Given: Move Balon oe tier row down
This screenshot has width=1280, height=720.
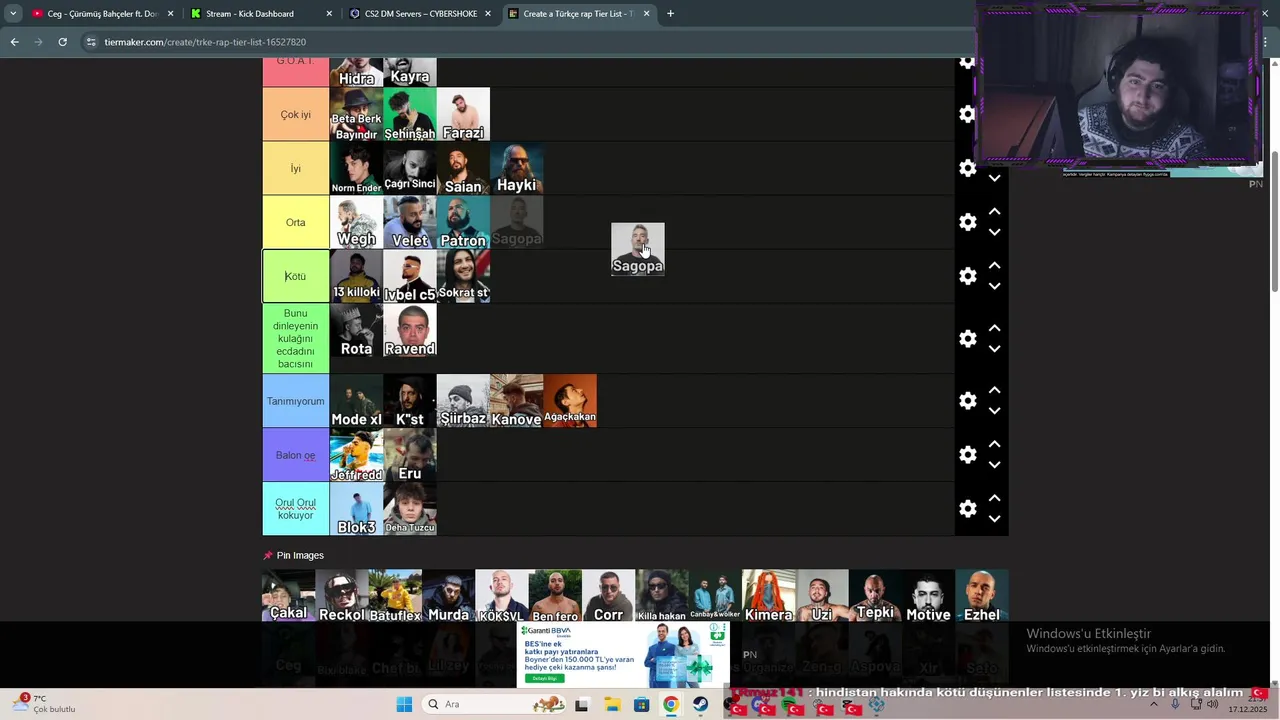Looking at the screenshot, I should pyautogui.click(x=994, y=465).
